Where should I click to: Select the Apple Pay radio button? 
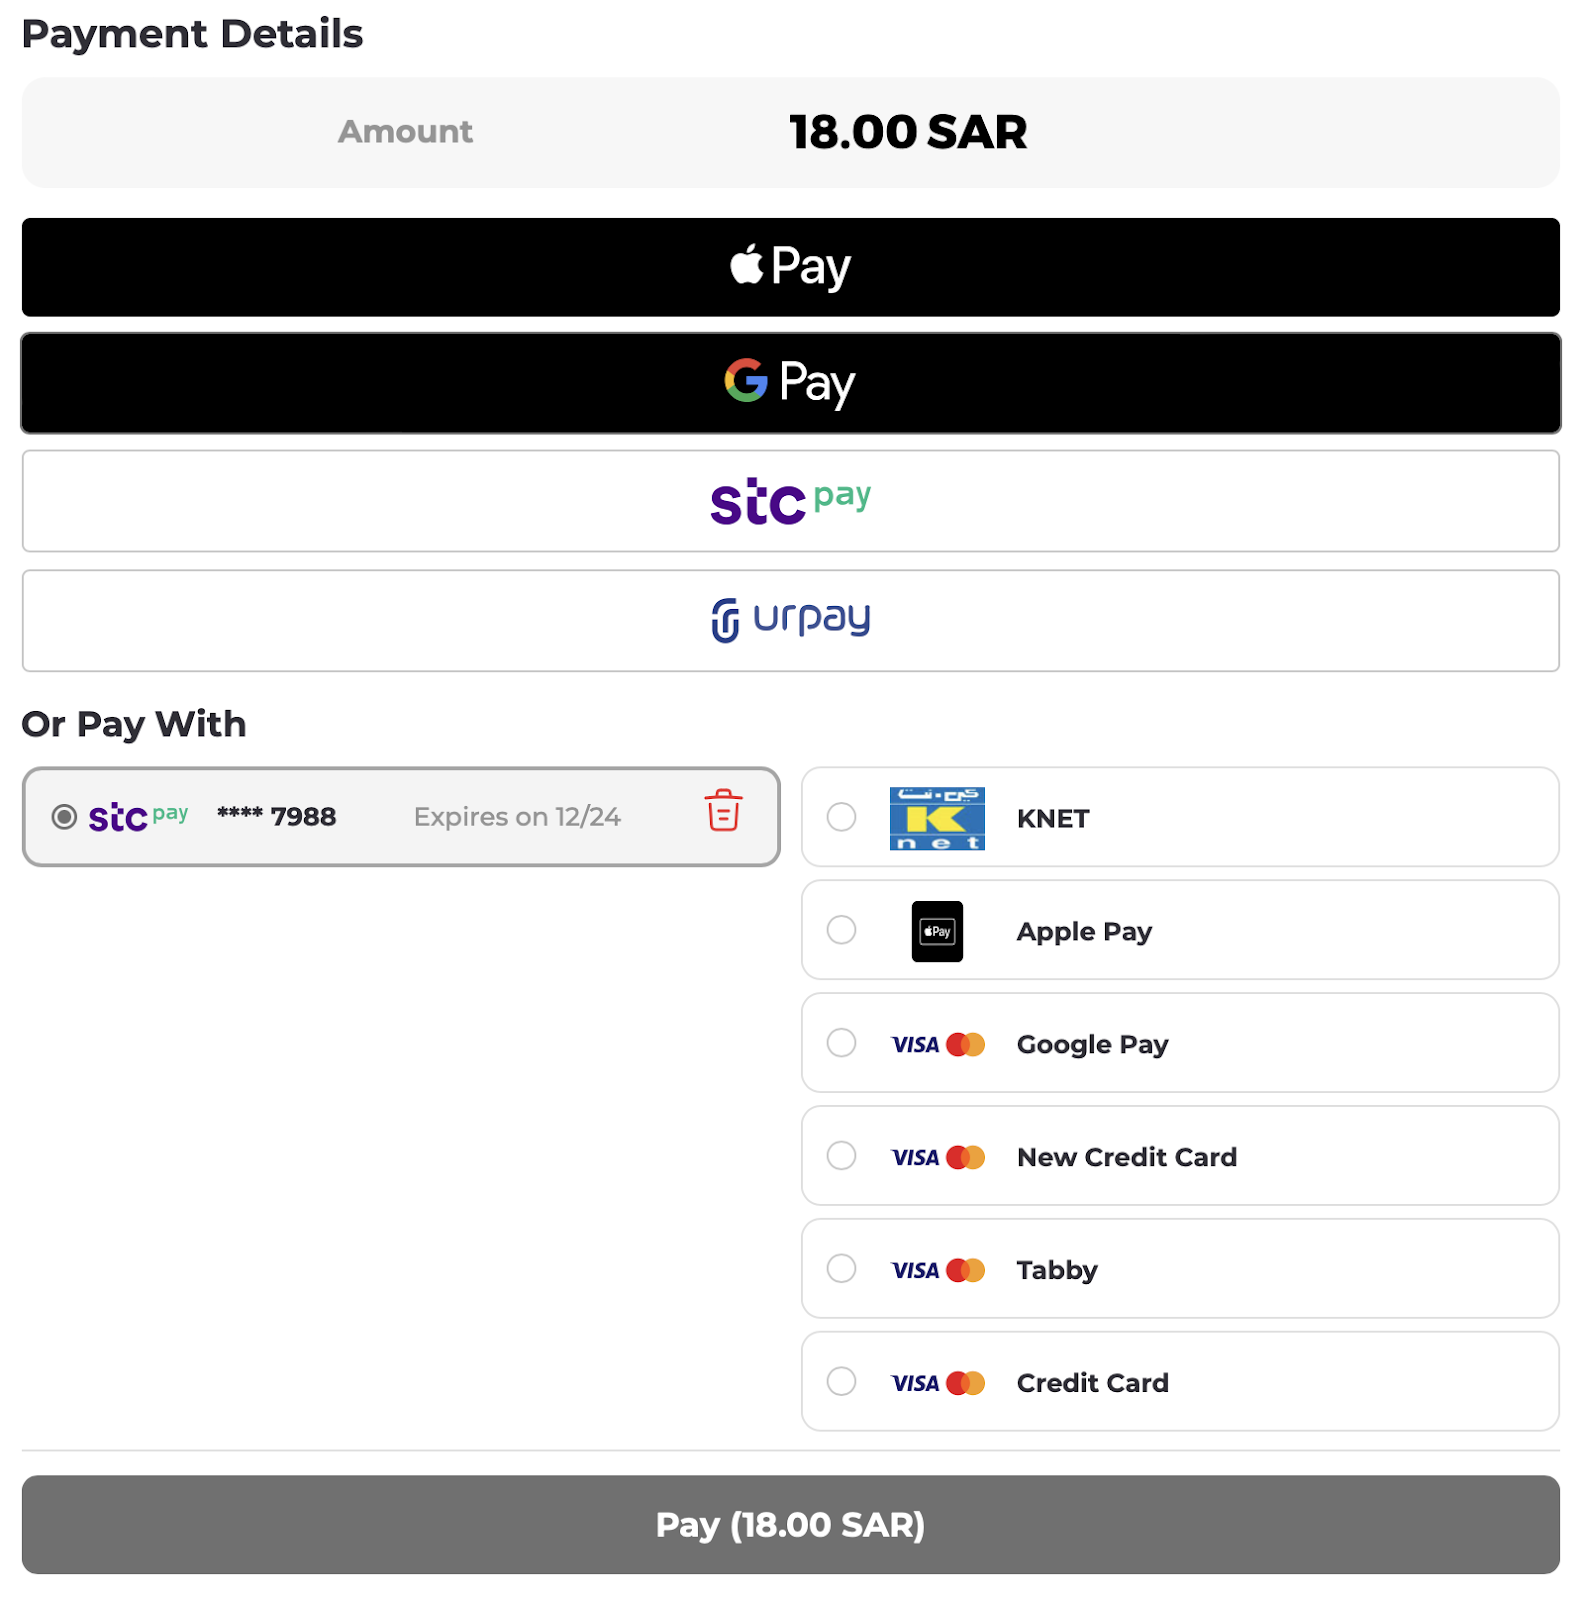click(841, 930)
